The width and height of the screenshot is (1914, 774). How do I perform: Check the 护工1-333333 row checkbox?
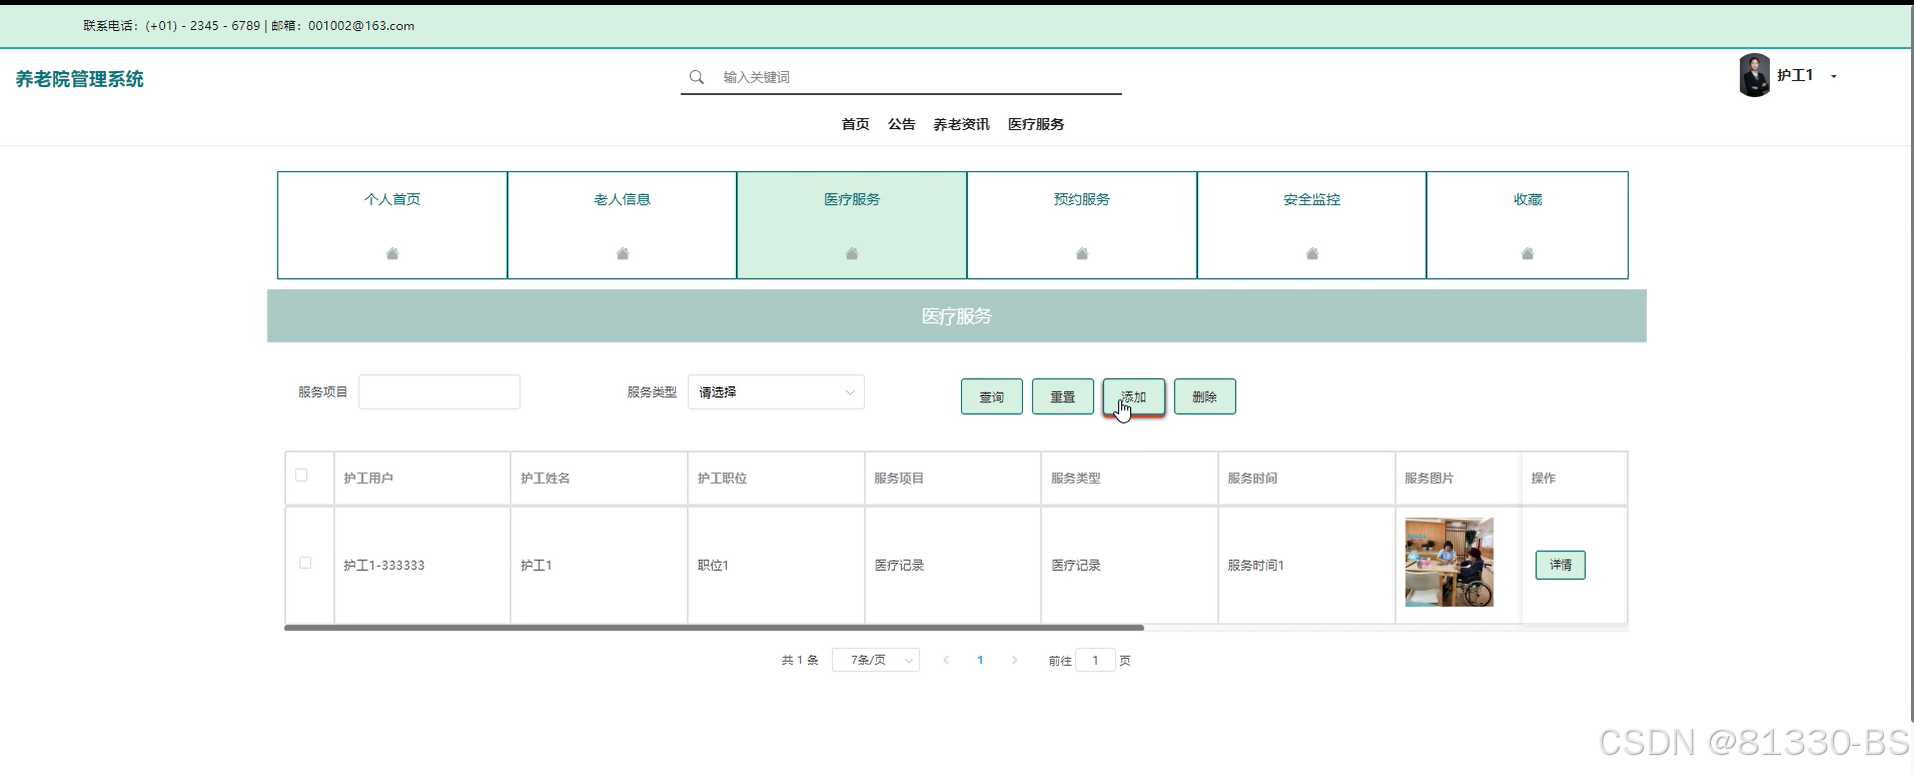pyautogui.click(x=305, y=563)
